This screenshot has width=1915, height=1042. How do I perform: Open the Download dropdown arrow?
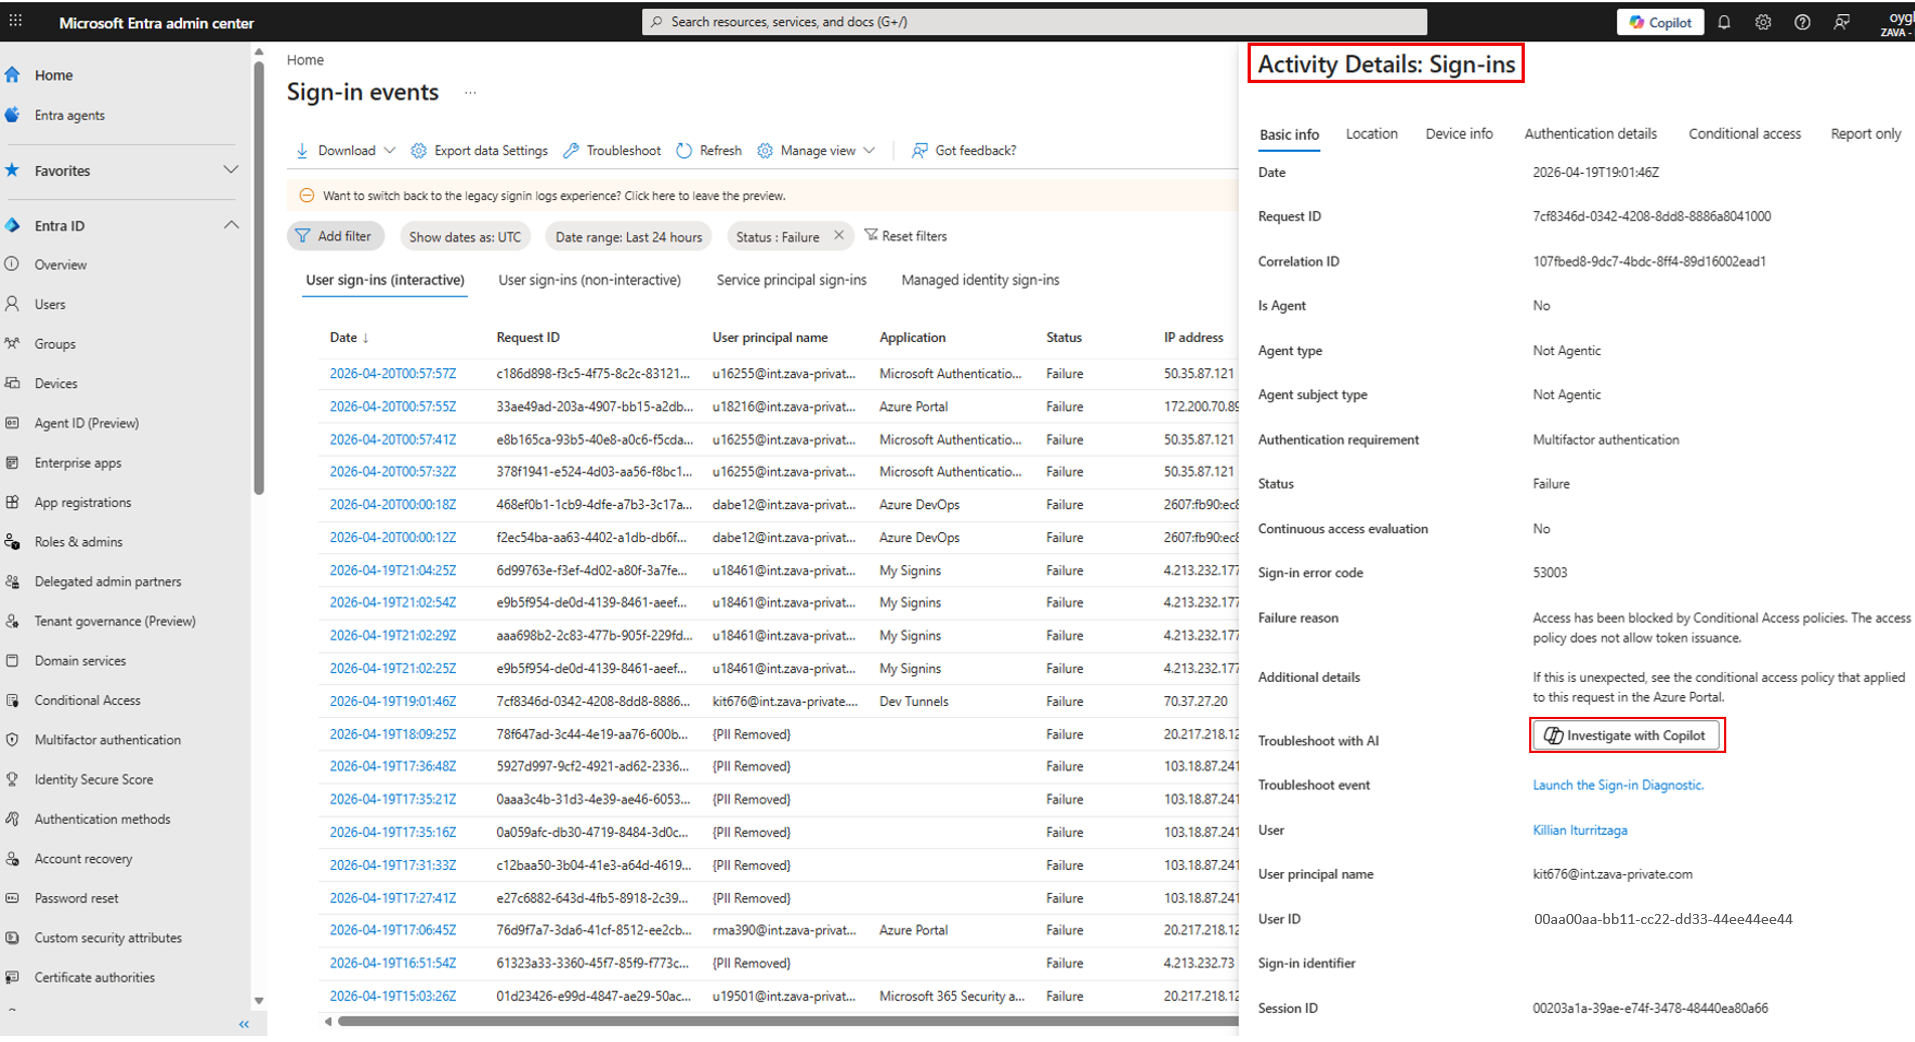click(x=390, y=151)
